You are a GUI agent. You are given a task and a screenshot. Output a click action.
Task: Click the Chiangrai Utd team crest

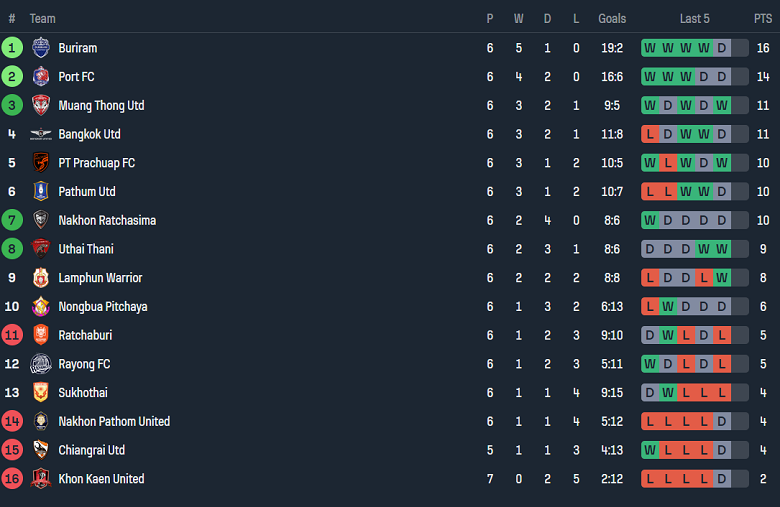[x=40, y=450]
